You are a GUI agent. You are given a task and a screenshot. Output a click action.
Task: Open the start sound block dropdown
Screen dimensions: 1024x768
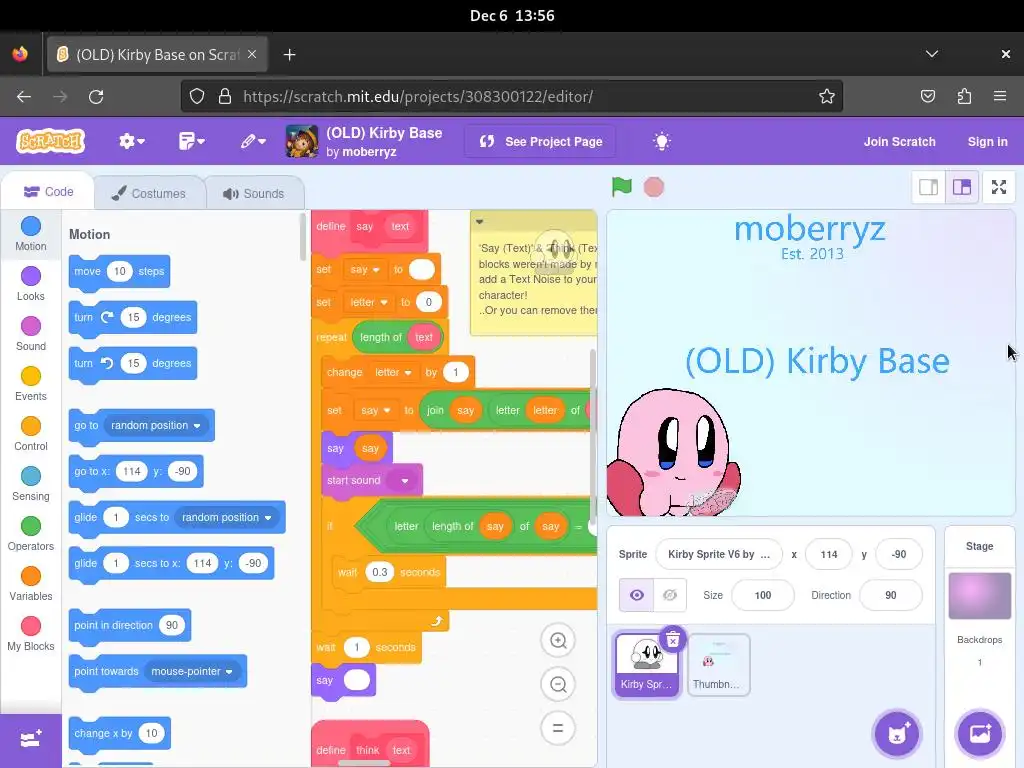point(404,481)
